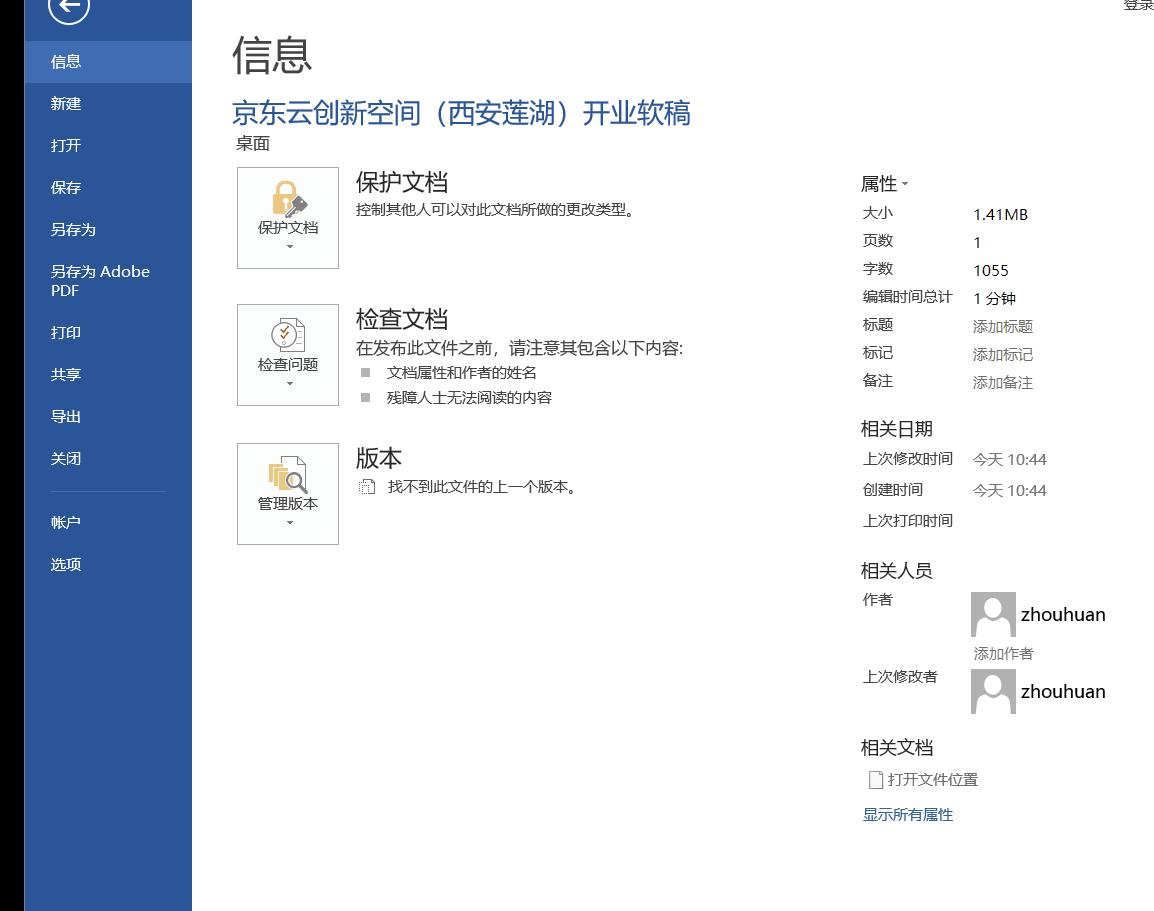
Task: Click the 信息 page title
Action: [x=272, y=55]
